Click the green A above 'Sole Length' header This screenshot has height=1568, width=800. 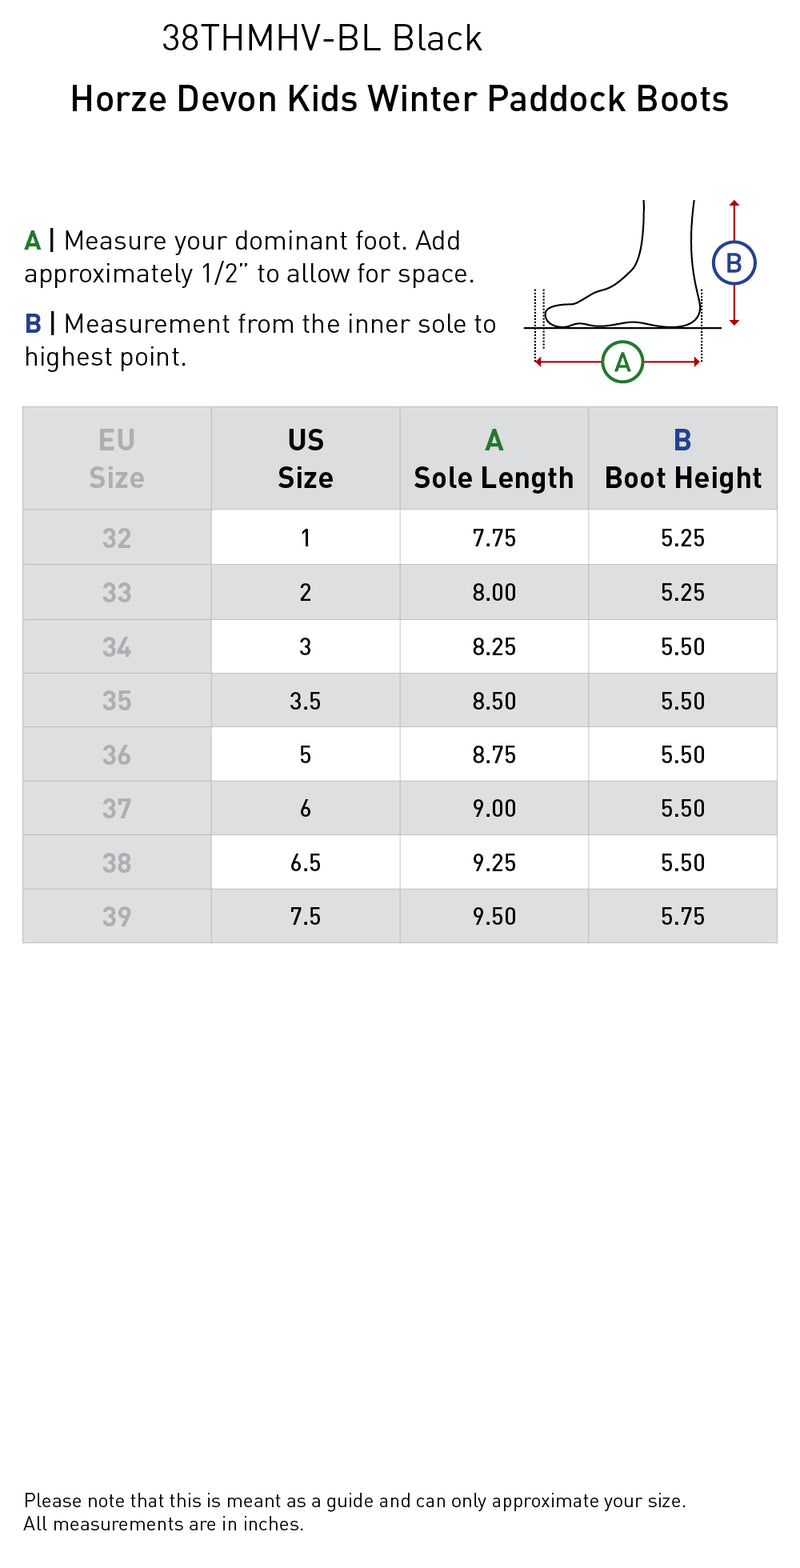pyautogui.click(x=493, y=440)
